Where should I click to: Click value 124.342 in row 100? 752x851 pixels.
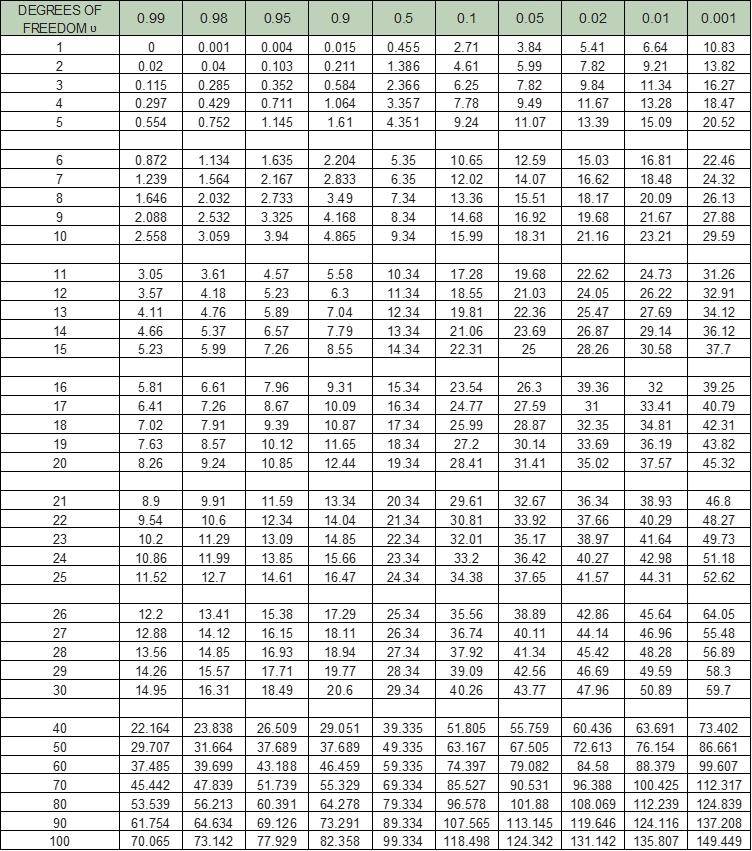pyautogui.click(x=530, y=841)
